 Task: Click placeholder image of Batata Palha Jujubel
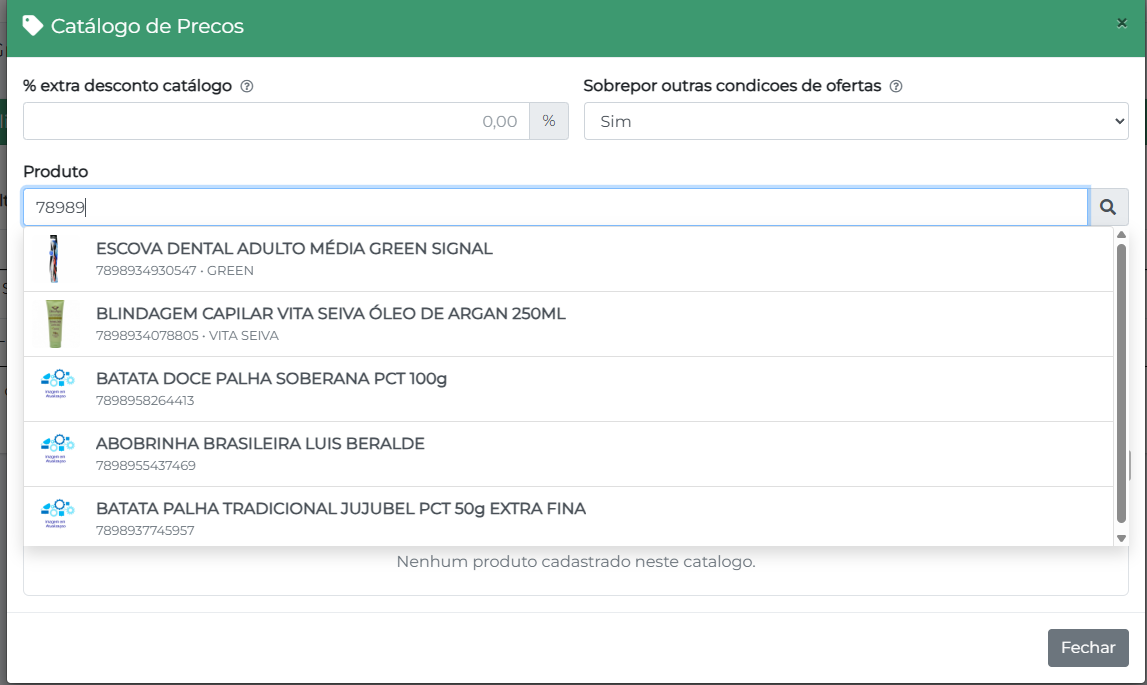56,514
